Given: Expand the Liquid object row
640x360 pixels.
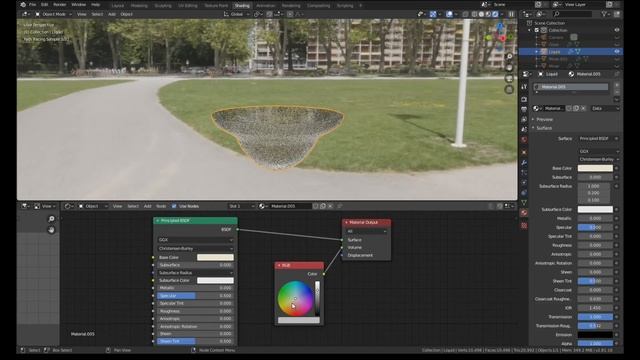Looking at the screenshot, I should click(x=536, y=52).
